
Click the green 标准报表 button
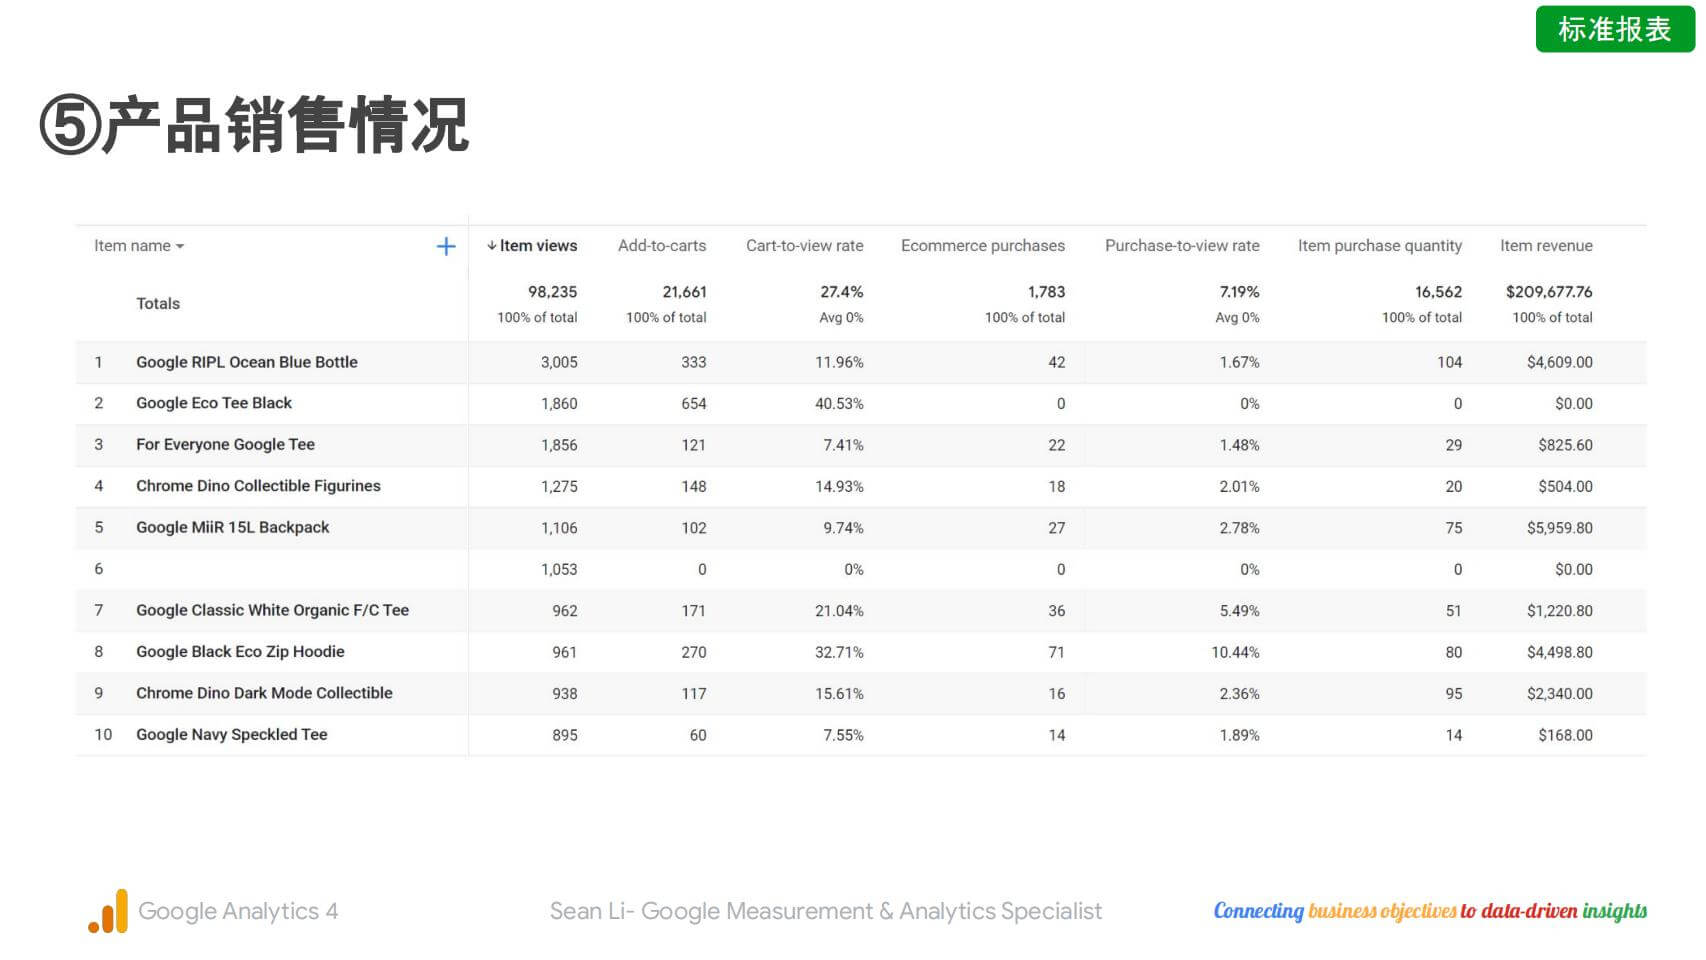pyautogui.click(x=1614, y=30)
